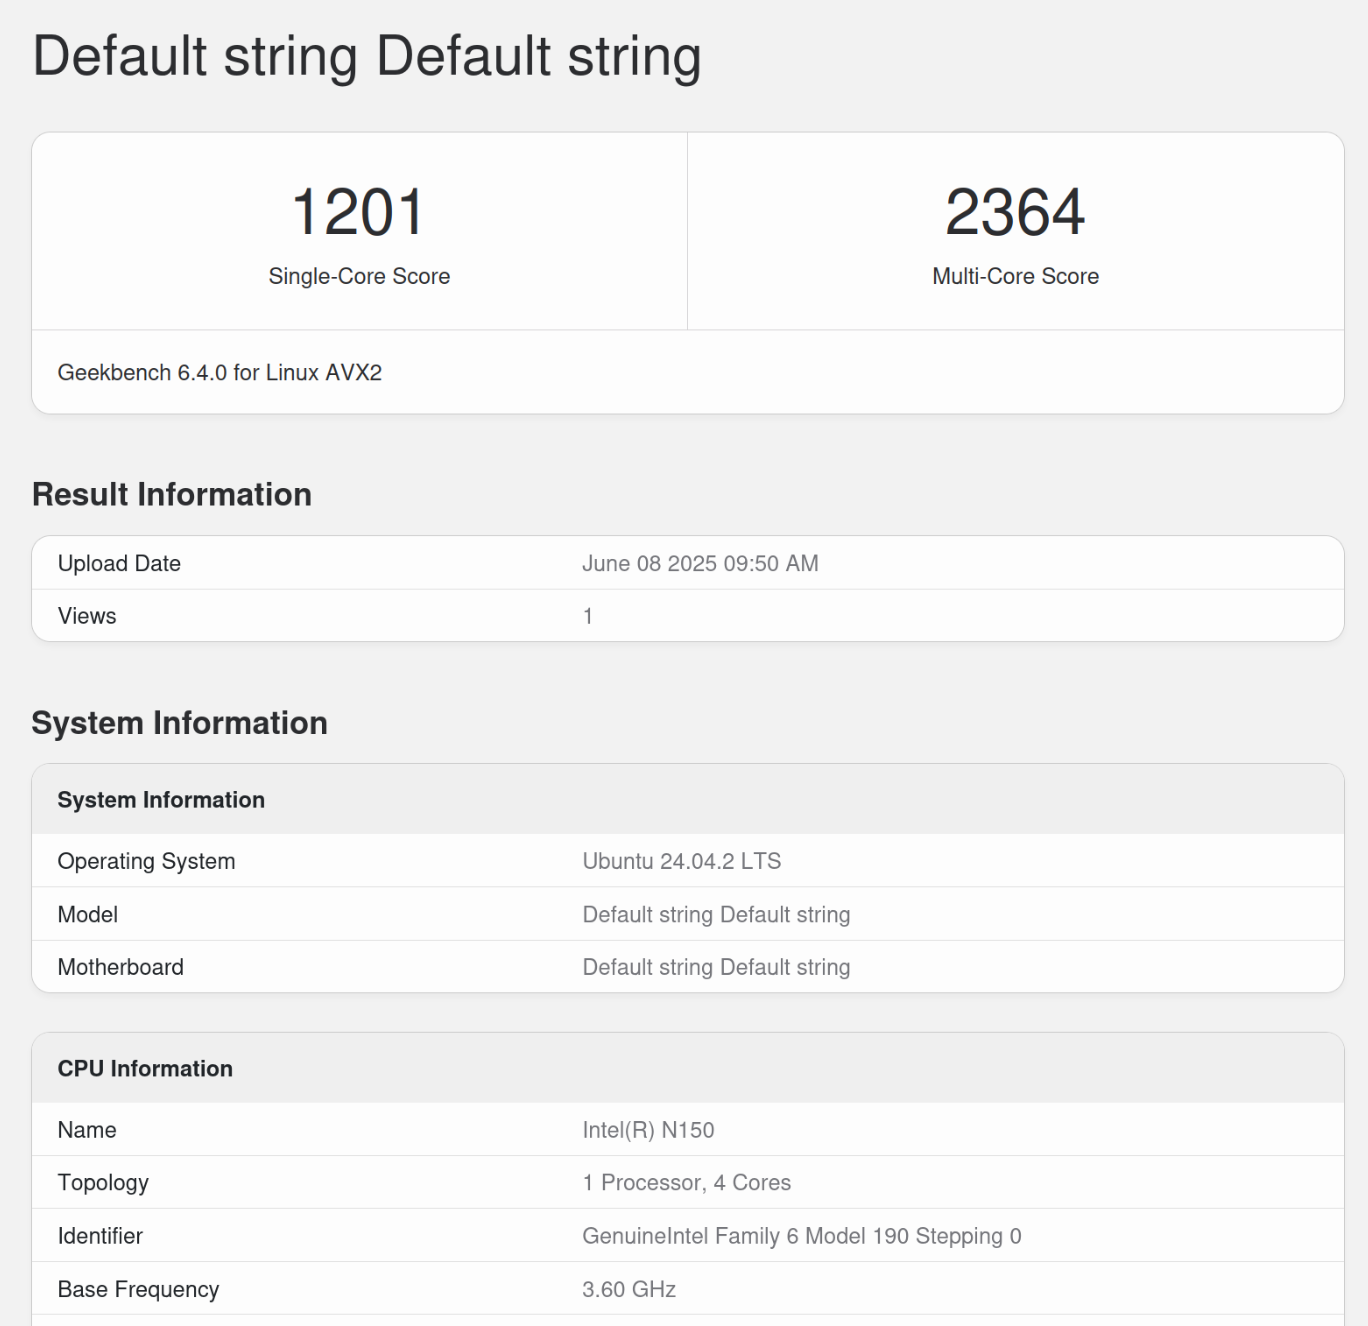This screenshot has width=1368, height=1326.
Task: Click the large 'System Information' section heading
Action: pos(180,723)
